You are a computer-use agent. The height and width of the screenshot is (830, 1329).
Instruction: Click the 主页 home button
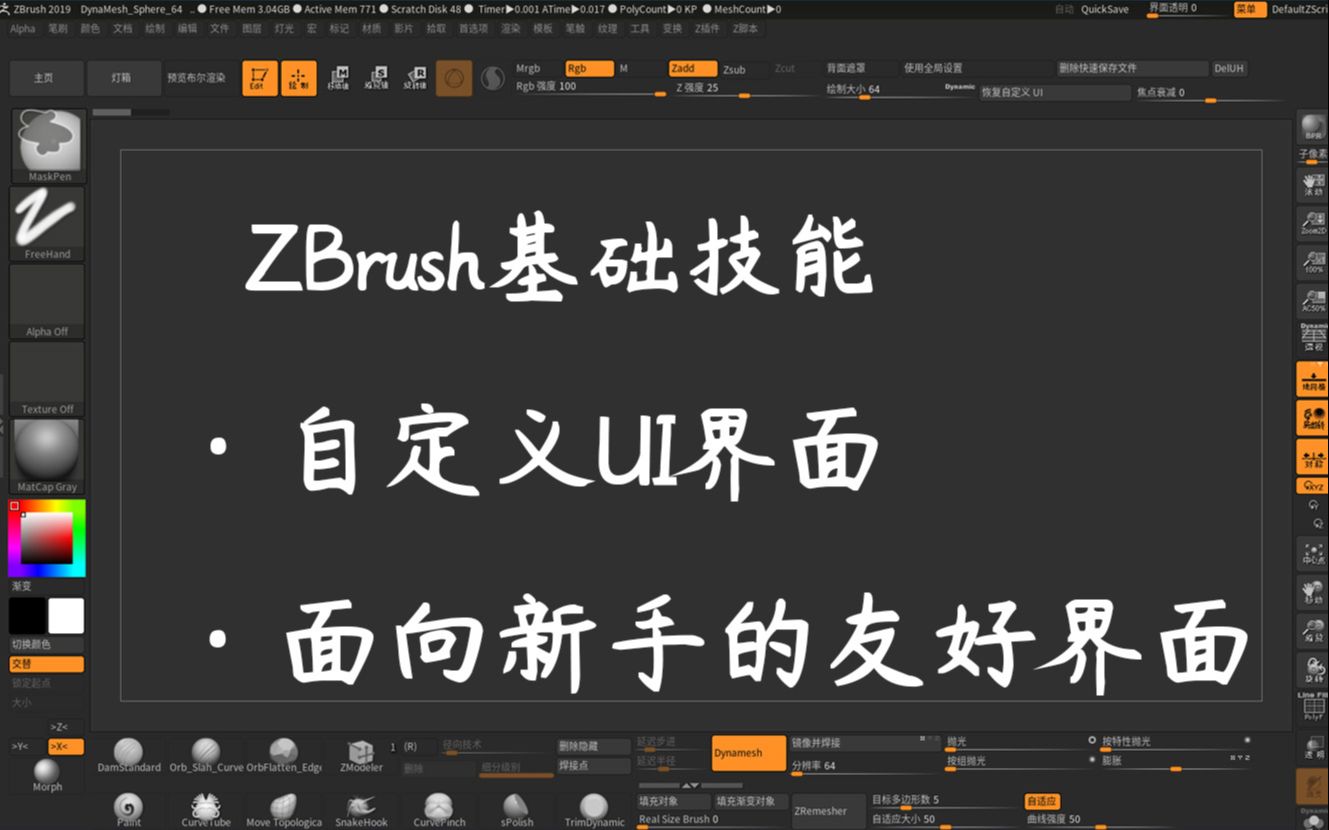tap(44, 78)
